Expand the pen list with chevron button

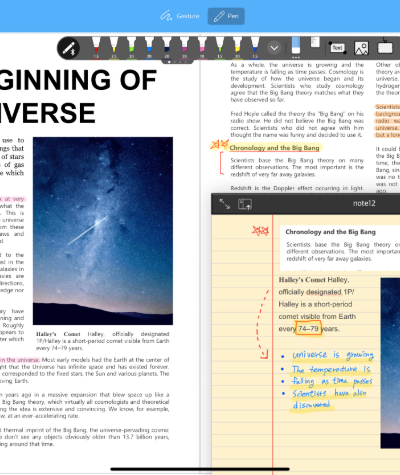274,48
